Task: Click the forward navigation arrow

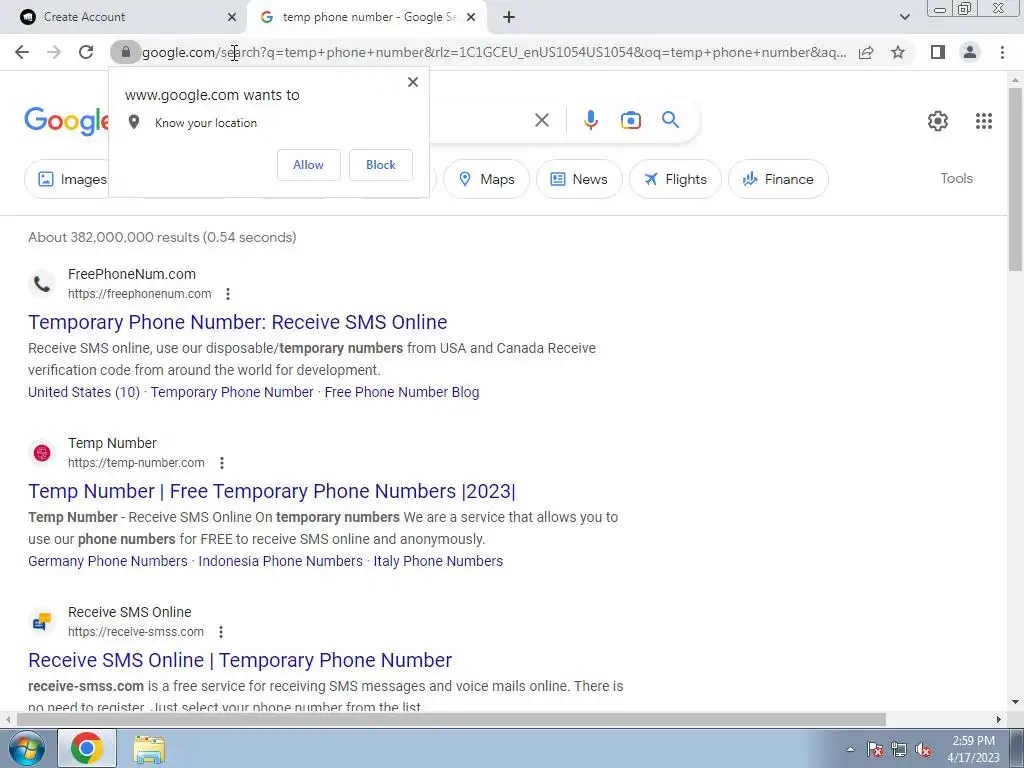Action: pyautogui.click(x=54, y=52)
